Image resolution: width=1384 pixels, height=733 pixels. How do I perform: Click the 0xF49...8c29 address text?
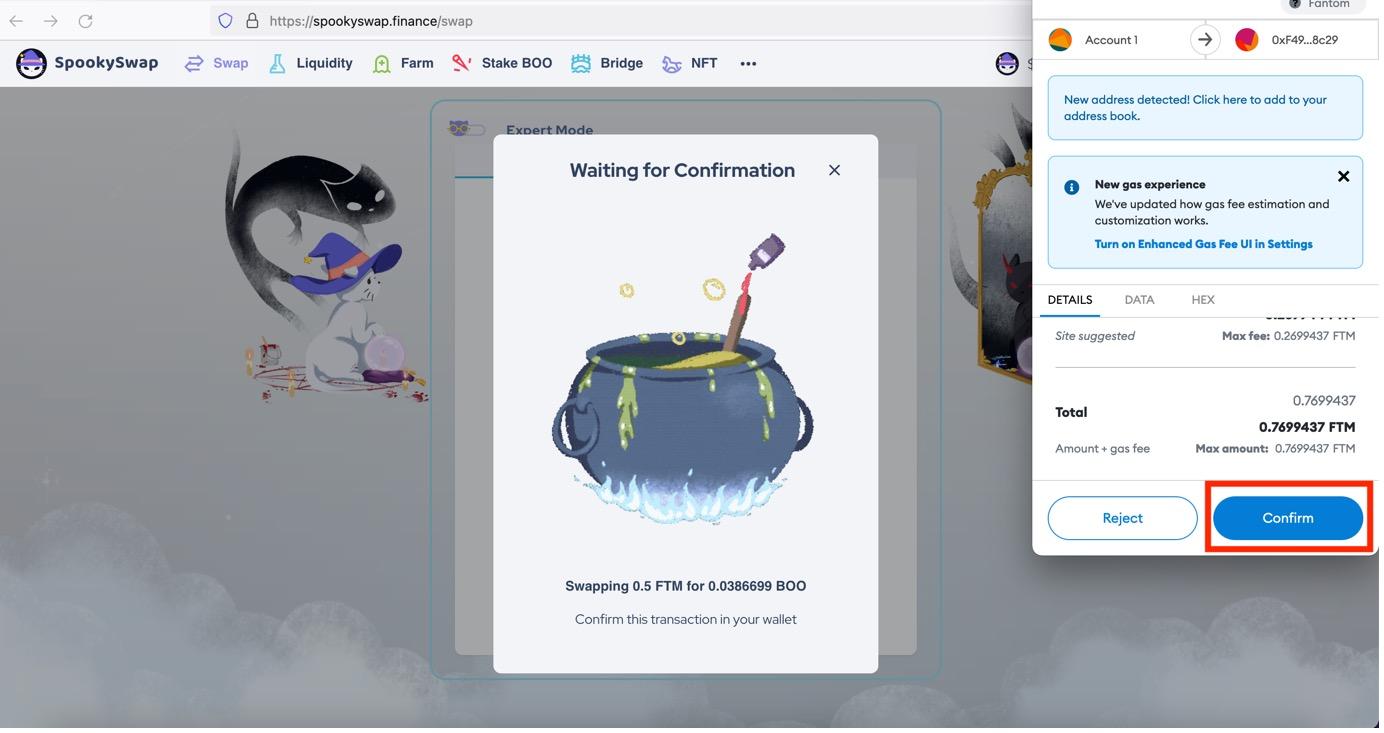pos(1304,40)
